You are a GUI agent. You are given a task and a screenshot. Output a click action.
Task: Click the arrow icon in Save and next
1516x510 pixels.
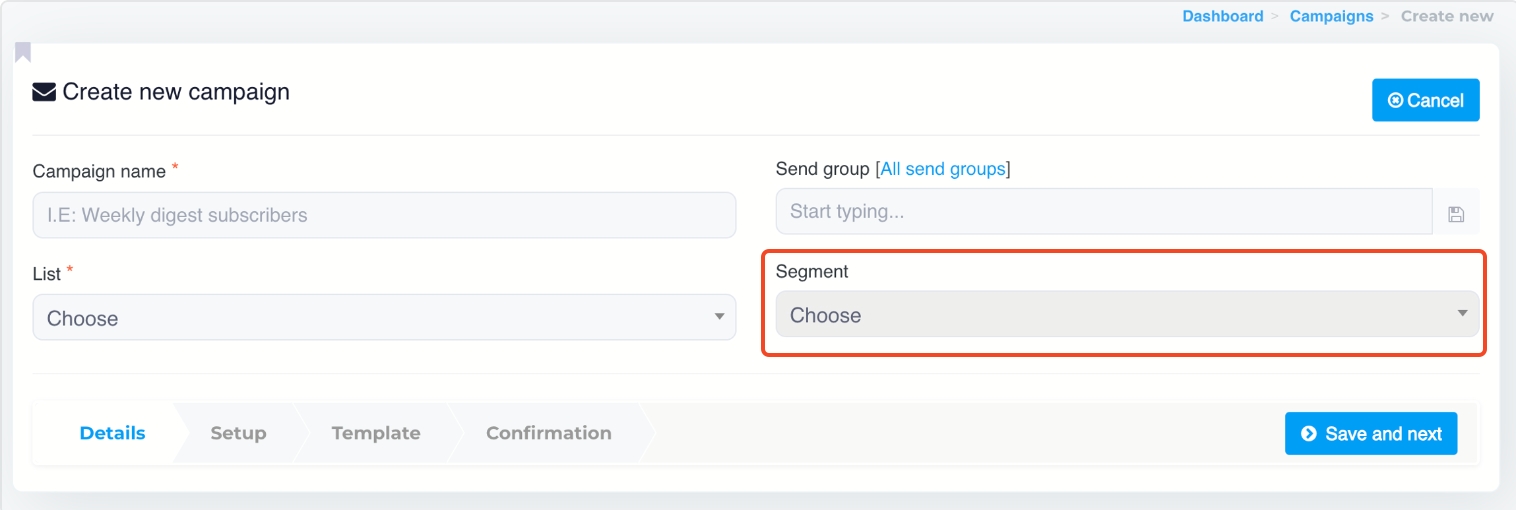1308,434
